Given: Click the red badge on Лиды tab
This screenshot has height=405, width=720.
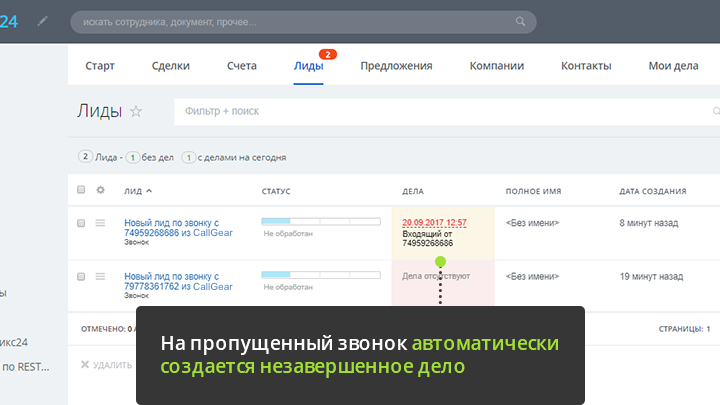Looking at the screenshot, I should coord(326,54).
